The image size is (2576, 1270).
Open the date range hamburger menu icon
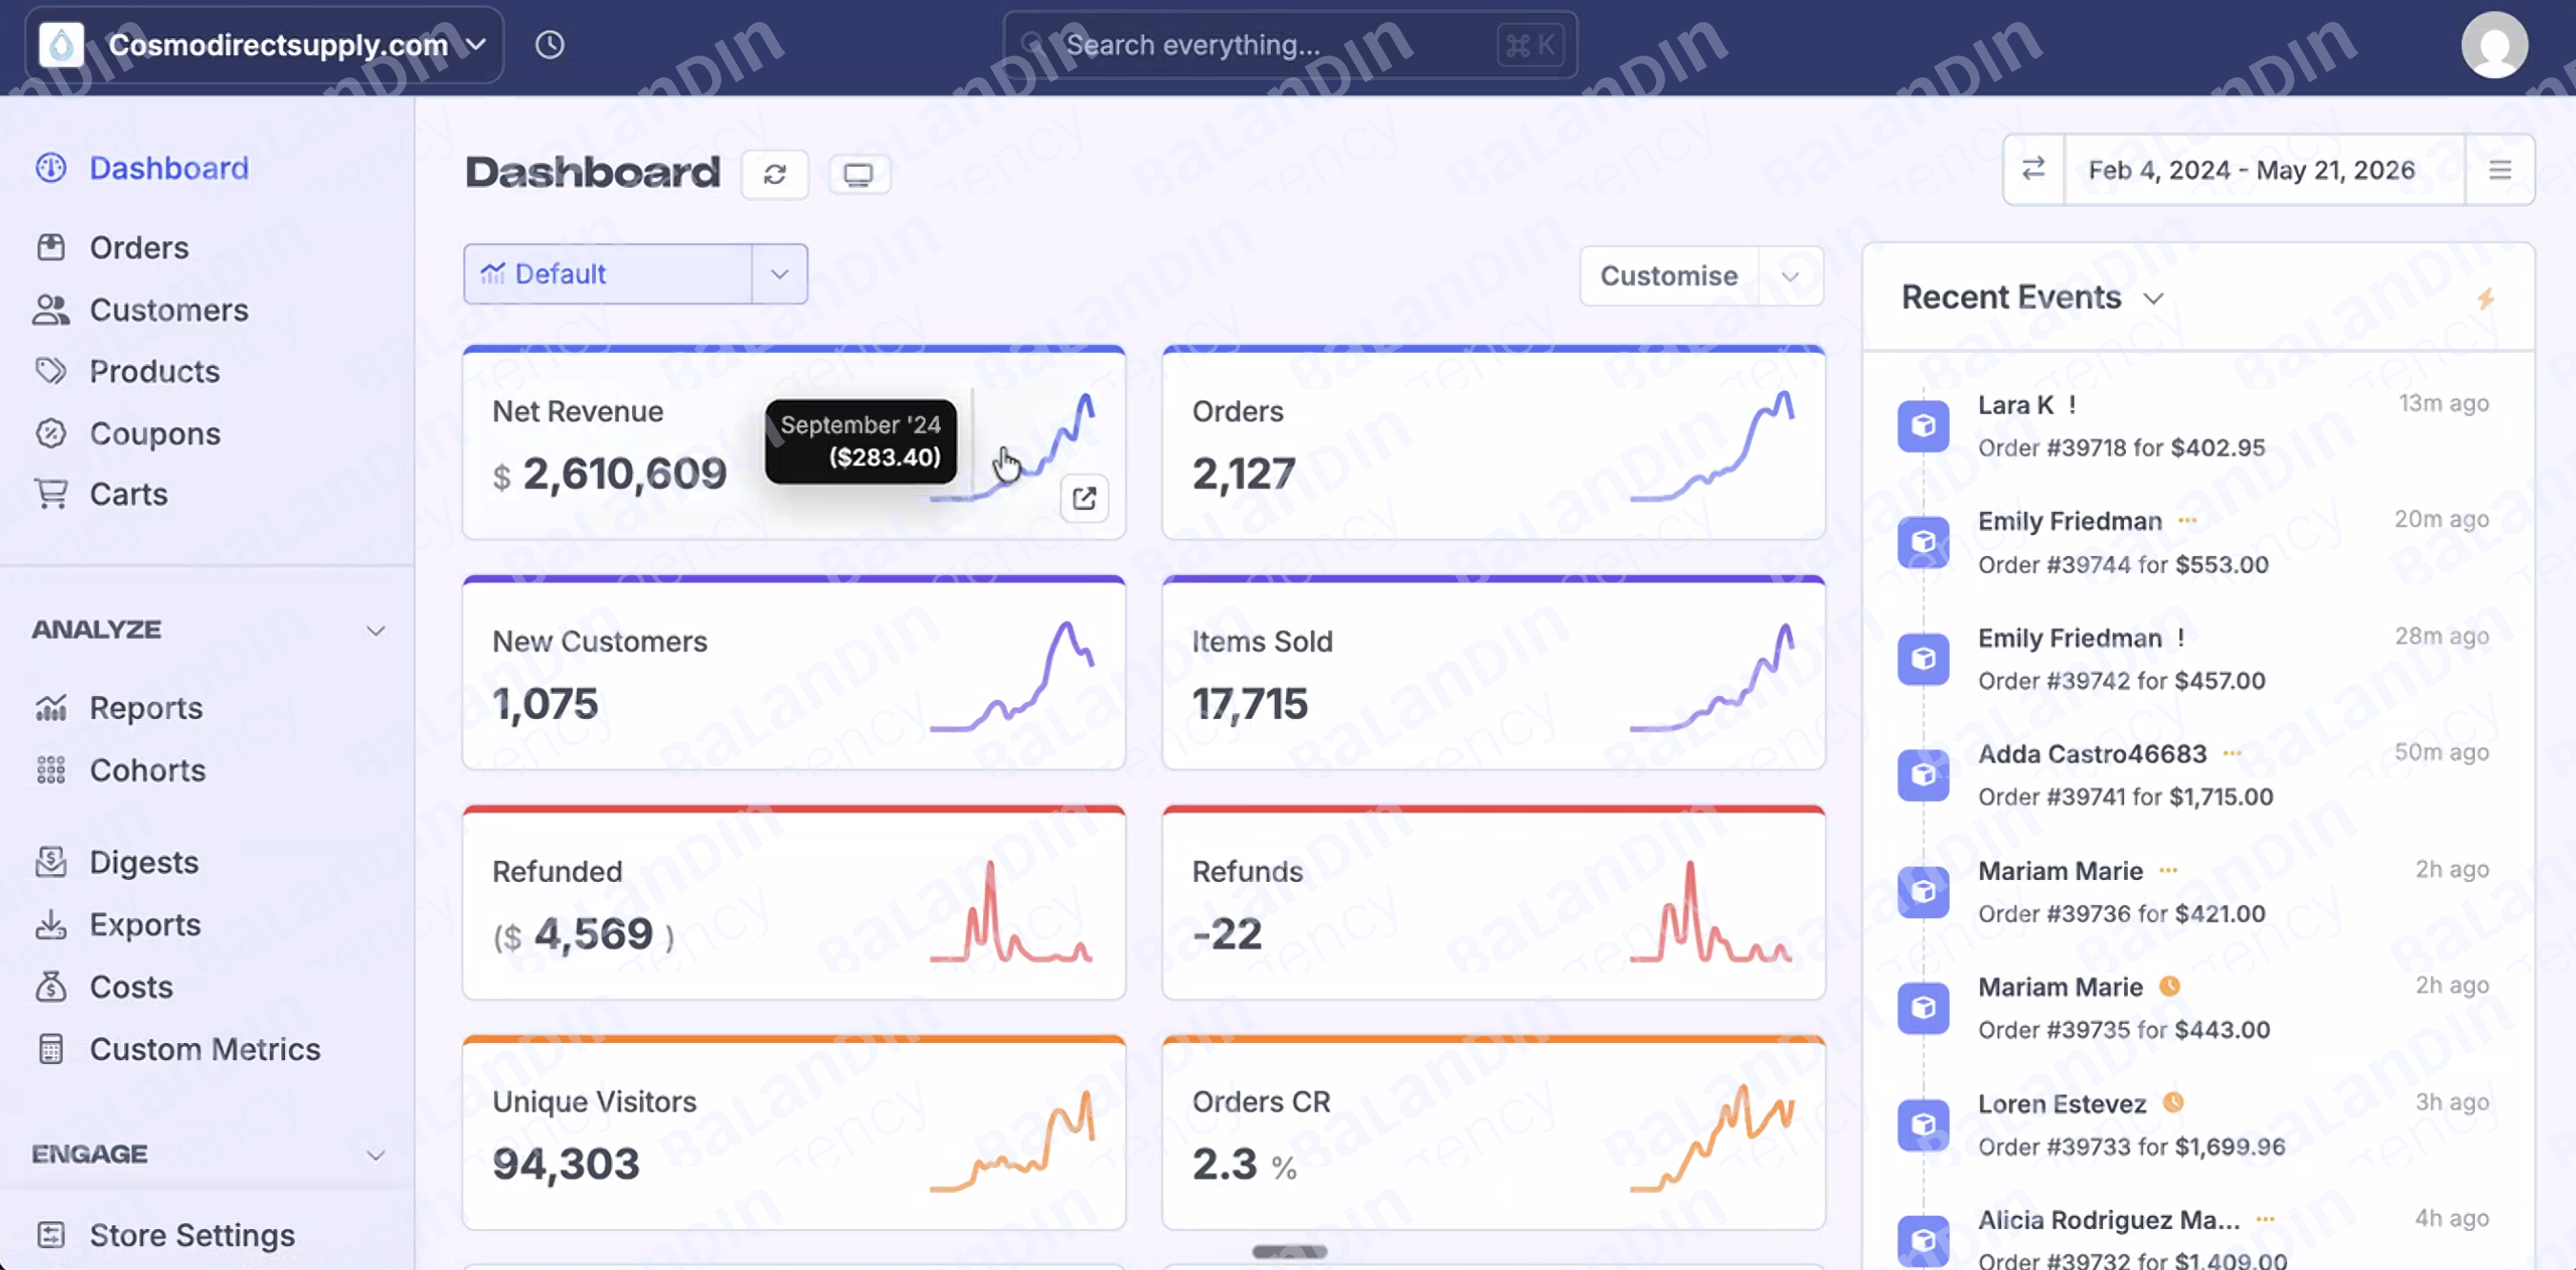(x=2499, y=170)
